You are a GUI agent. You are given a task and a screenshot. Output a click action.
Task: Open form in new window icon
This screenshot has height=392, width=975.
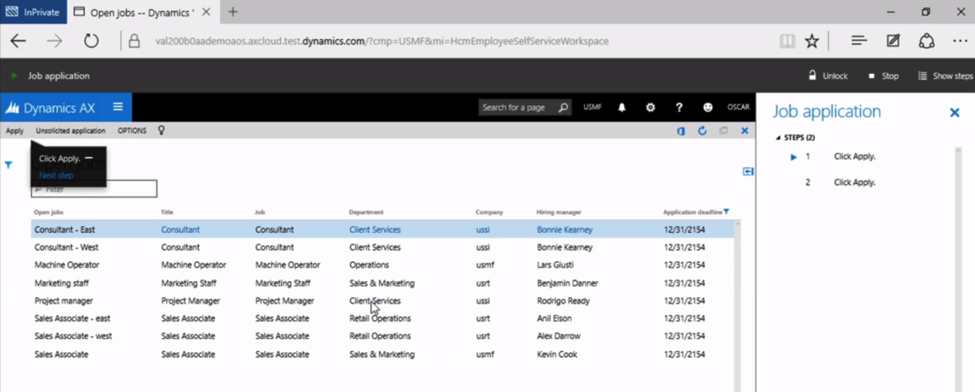pyautogui.click(x=723, y=131)
